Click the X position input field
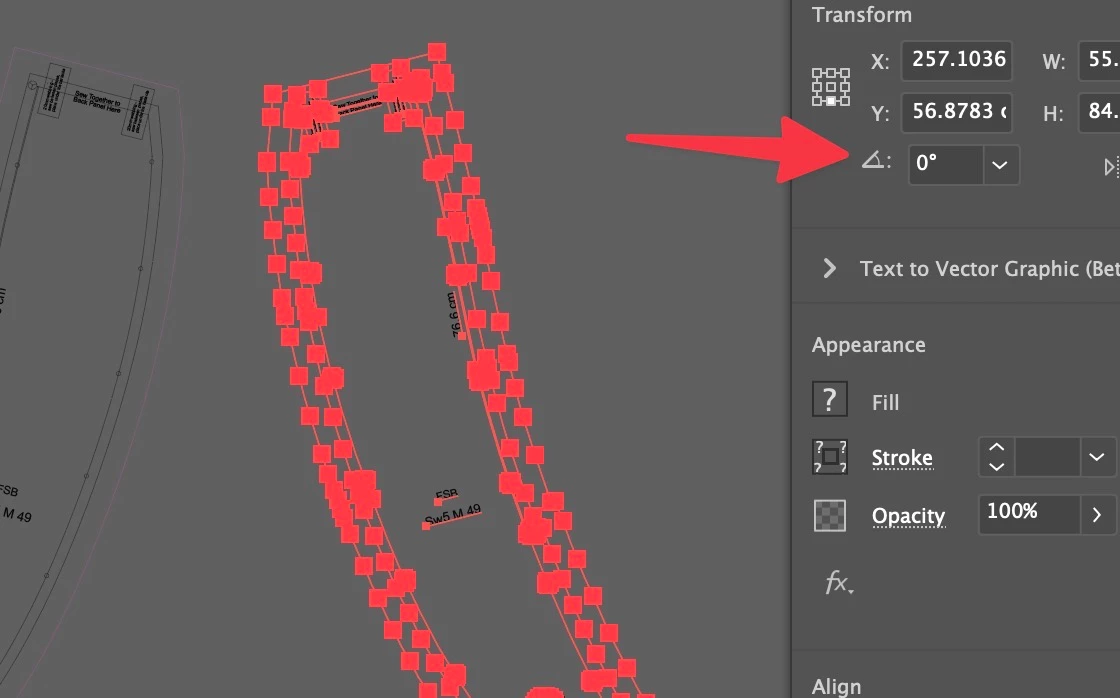This screenshot has width=1120, height=698. point(957,60)
